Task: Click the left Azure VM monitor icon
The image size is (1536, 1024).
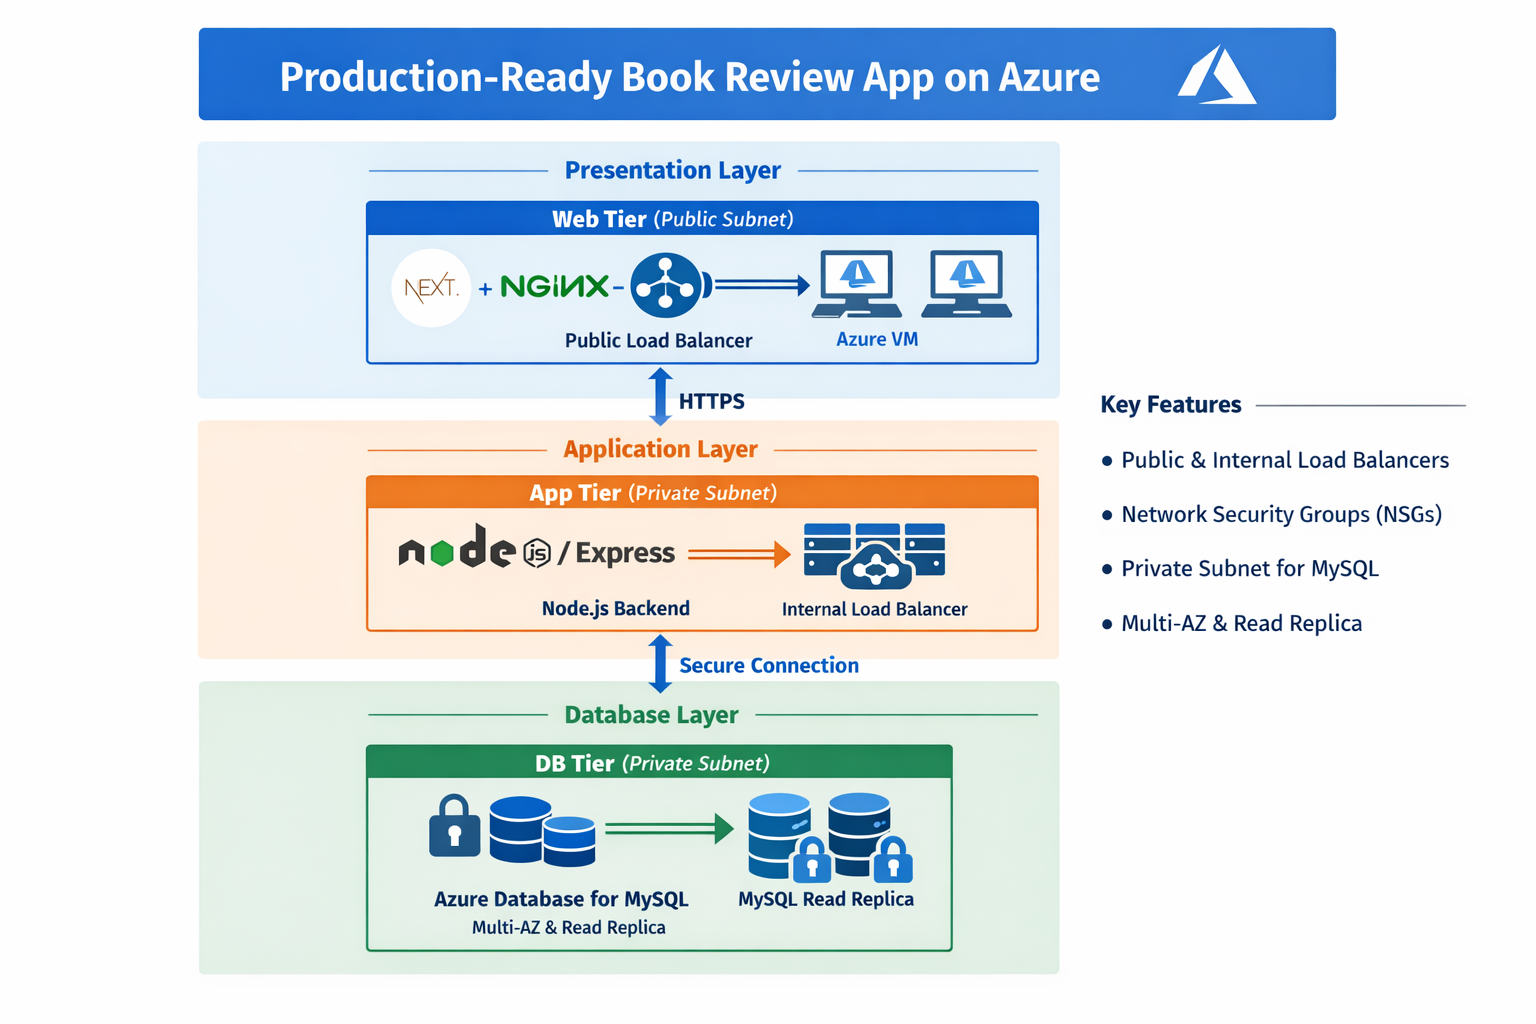Action: click(857, 284)
